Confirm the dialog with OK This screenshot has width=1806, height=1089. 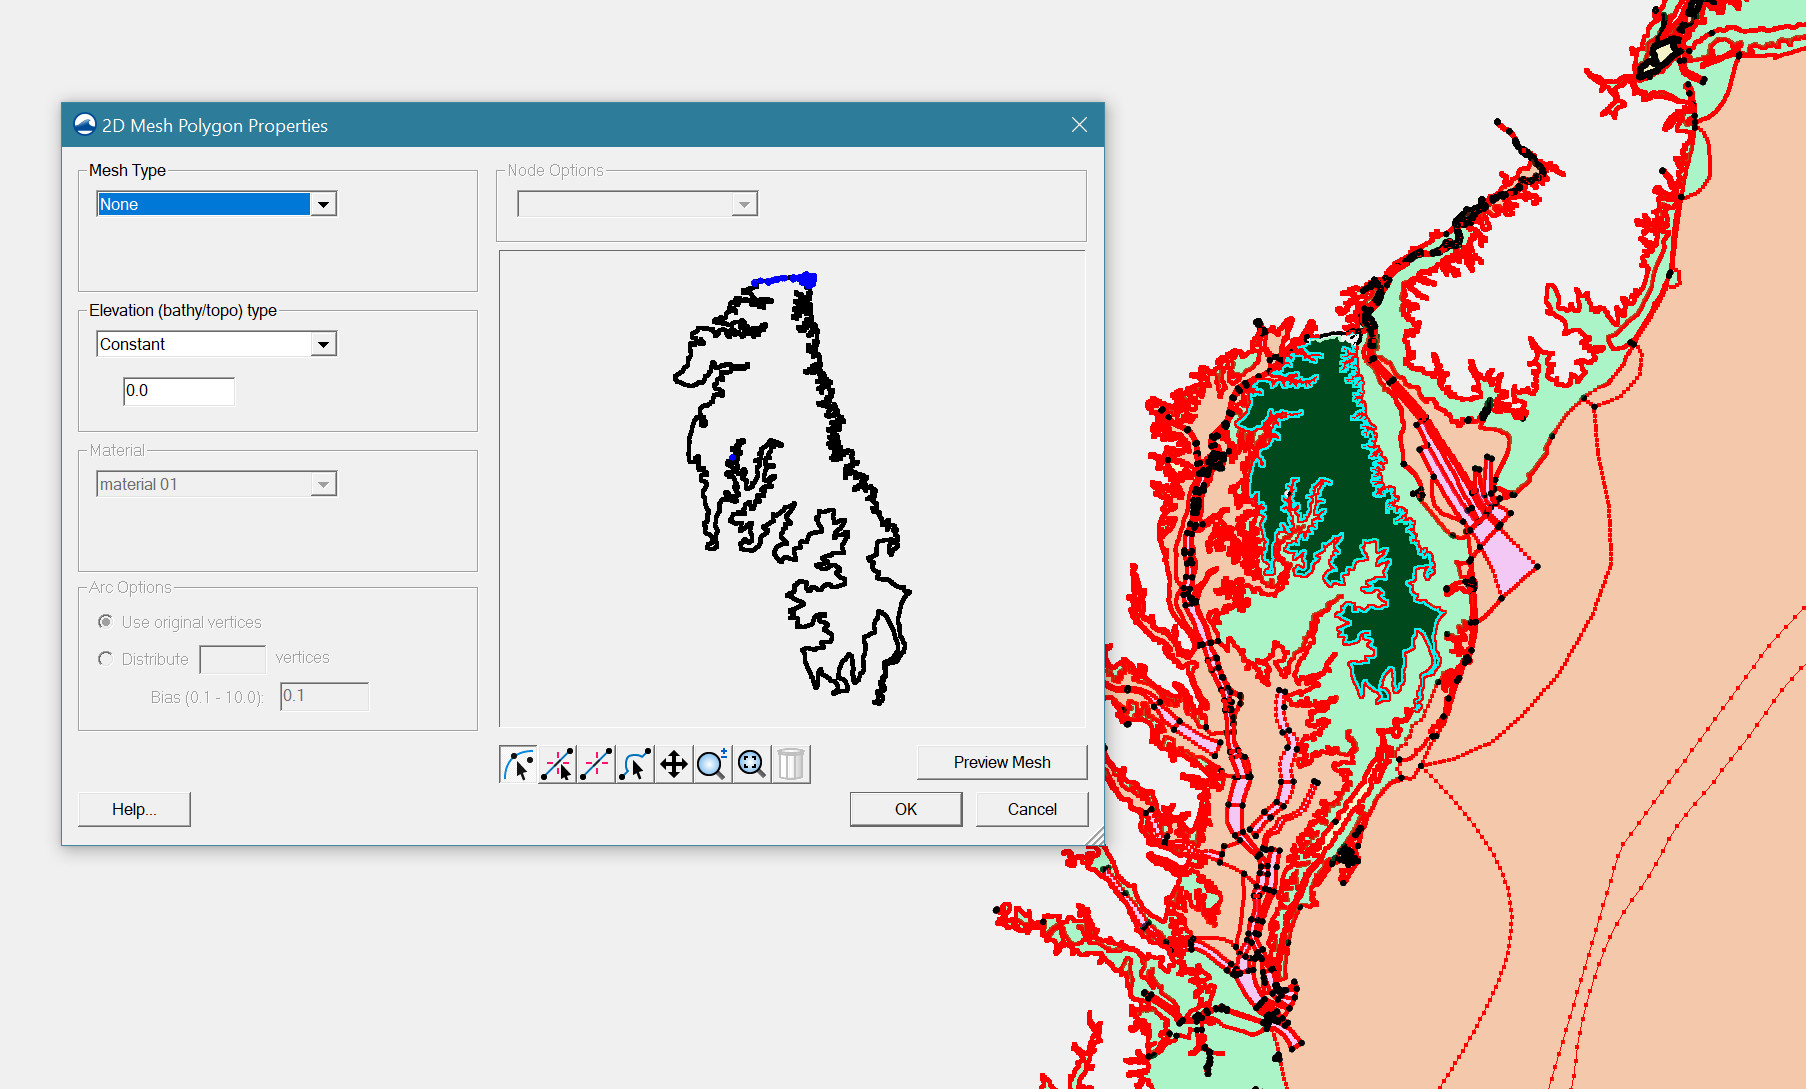click(906, 809)
